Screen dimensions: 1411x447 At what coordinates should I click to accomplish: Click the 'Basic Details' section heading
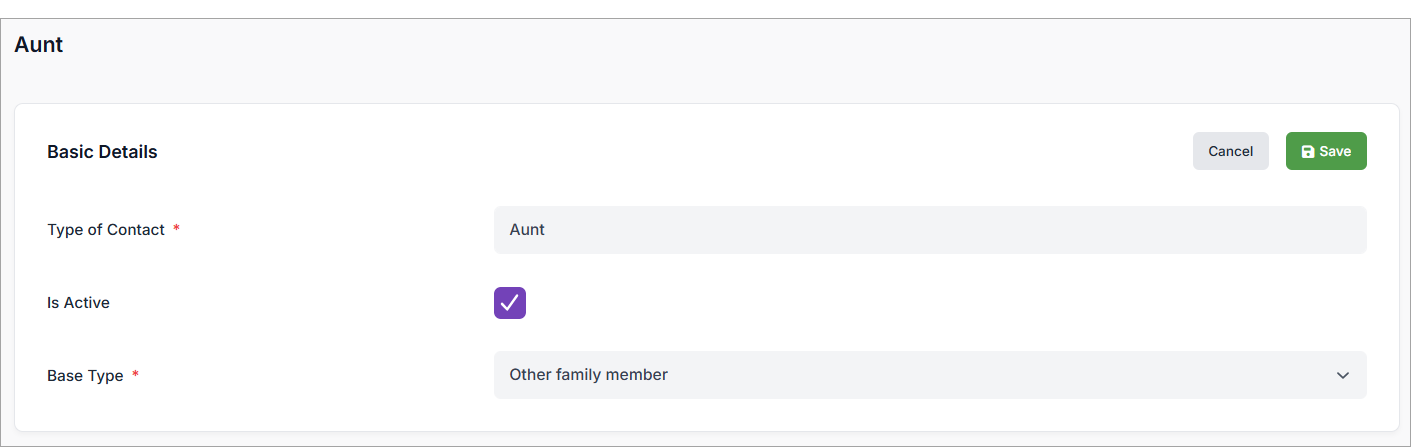click(x=102, y=152)
